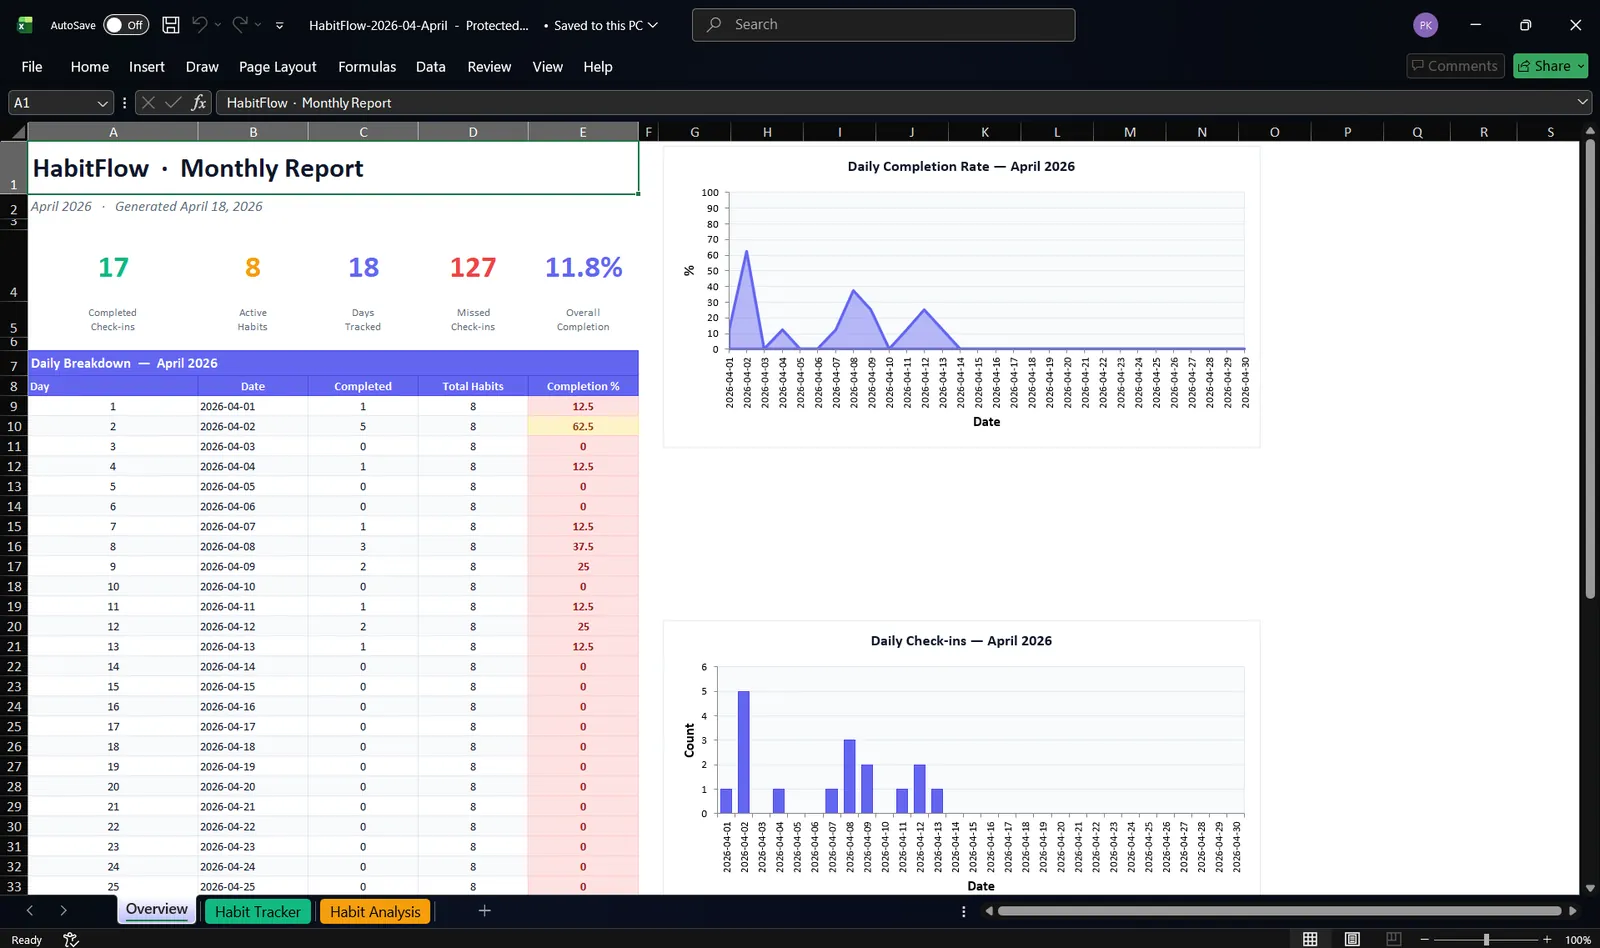Screen dimensions: 1600x948
Task: Open the Comments pane button
Action: [x=1455, y=66]
